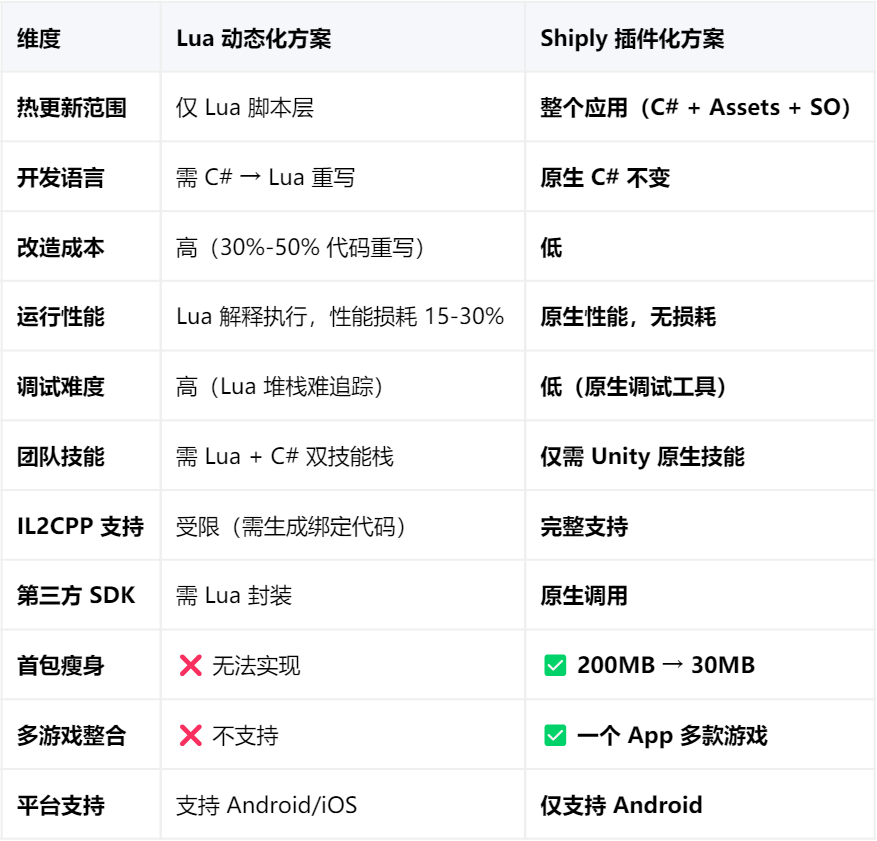877x841 pixels.
Task: Click the IL2CPP 支持 row label
Action: (81, 526)
